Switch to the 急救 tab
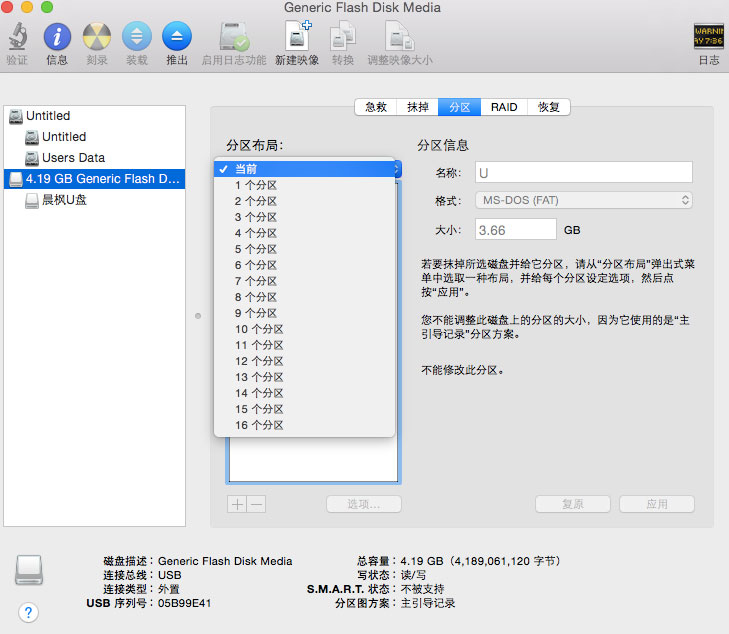 tap(376, 107)
